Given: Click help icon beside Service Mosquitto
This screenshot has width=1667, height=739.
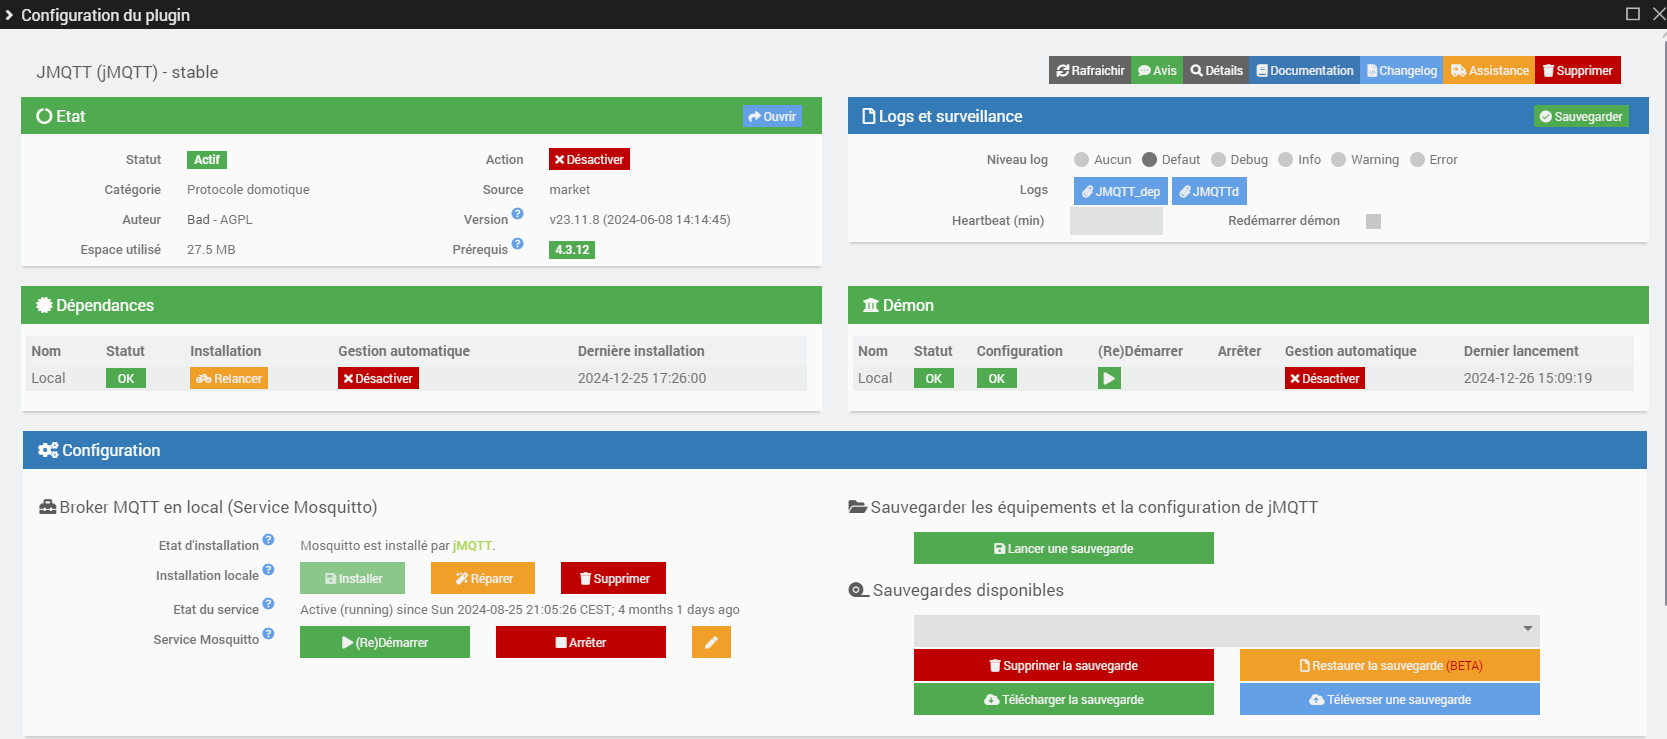Looking at the screenshot, I should pyautogui.click(x=268, y=633).
